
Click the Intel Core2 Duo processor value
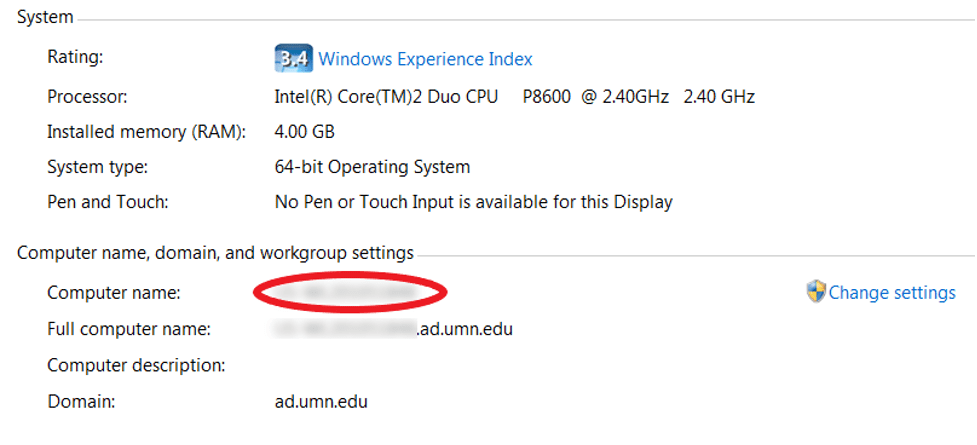point(514,97)
